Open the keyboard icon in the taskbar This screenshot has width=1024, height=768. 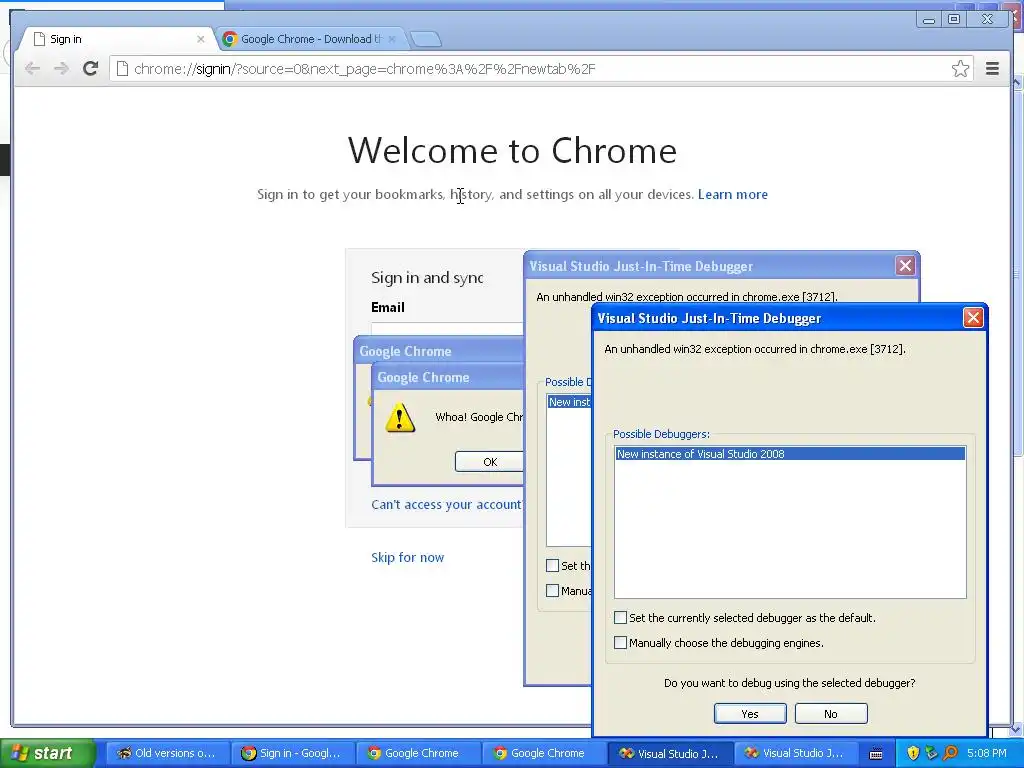876,753
